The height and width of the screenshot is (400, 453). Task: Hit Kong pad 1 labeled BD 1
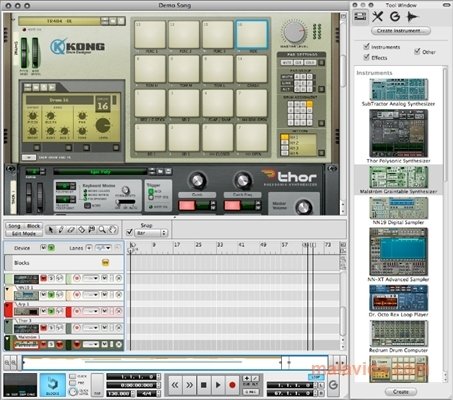[x=150, y=137]
